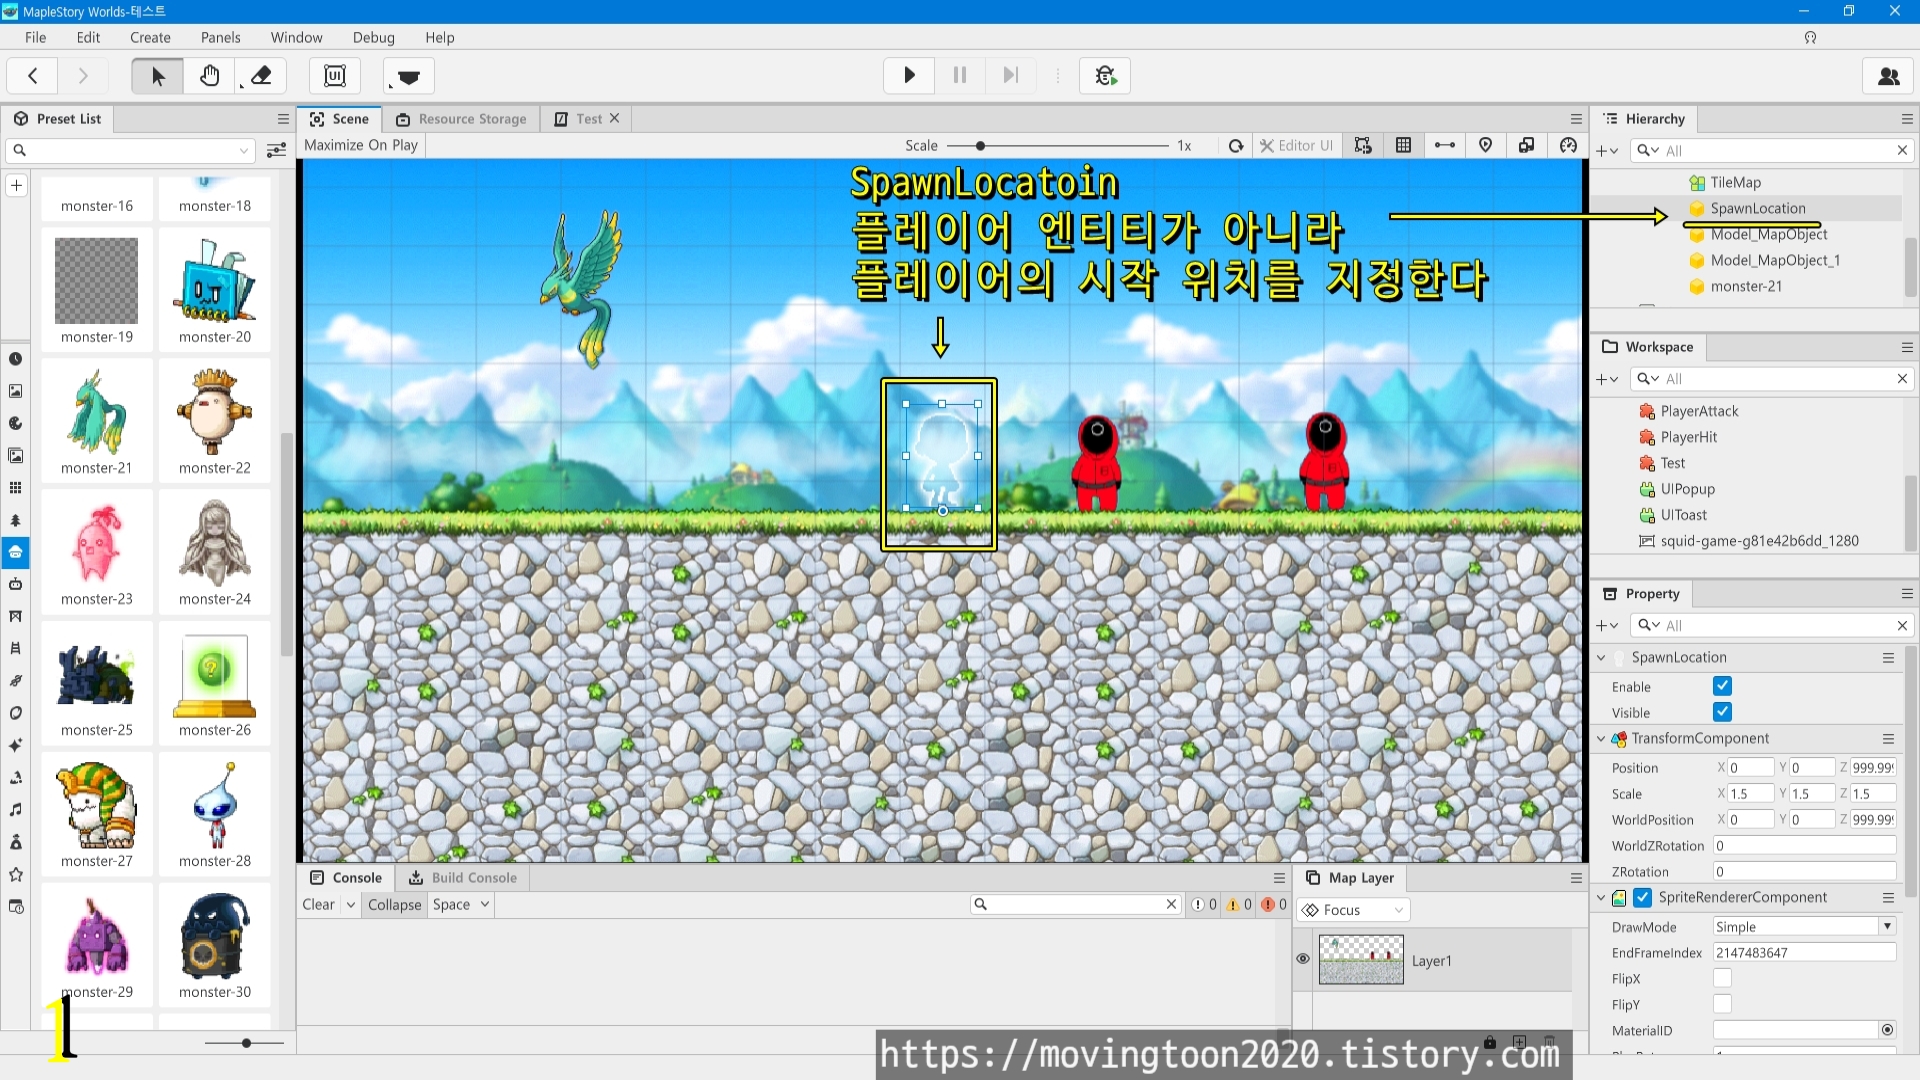This screenshot has height=1080, width=1920.
Task: Hide Layer1 using the eye icon
Action: (x=1303, y=959)
